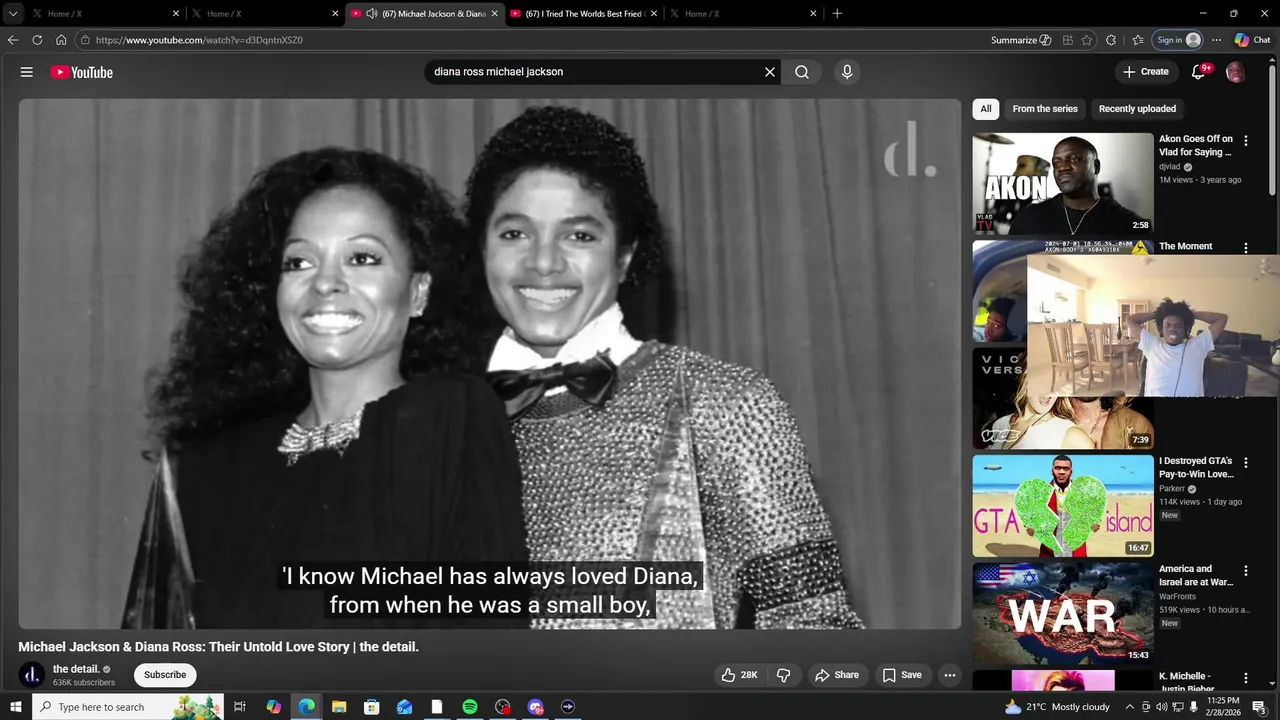
Task: Open GTA island video thumbnail
Action: point(1063,506)
